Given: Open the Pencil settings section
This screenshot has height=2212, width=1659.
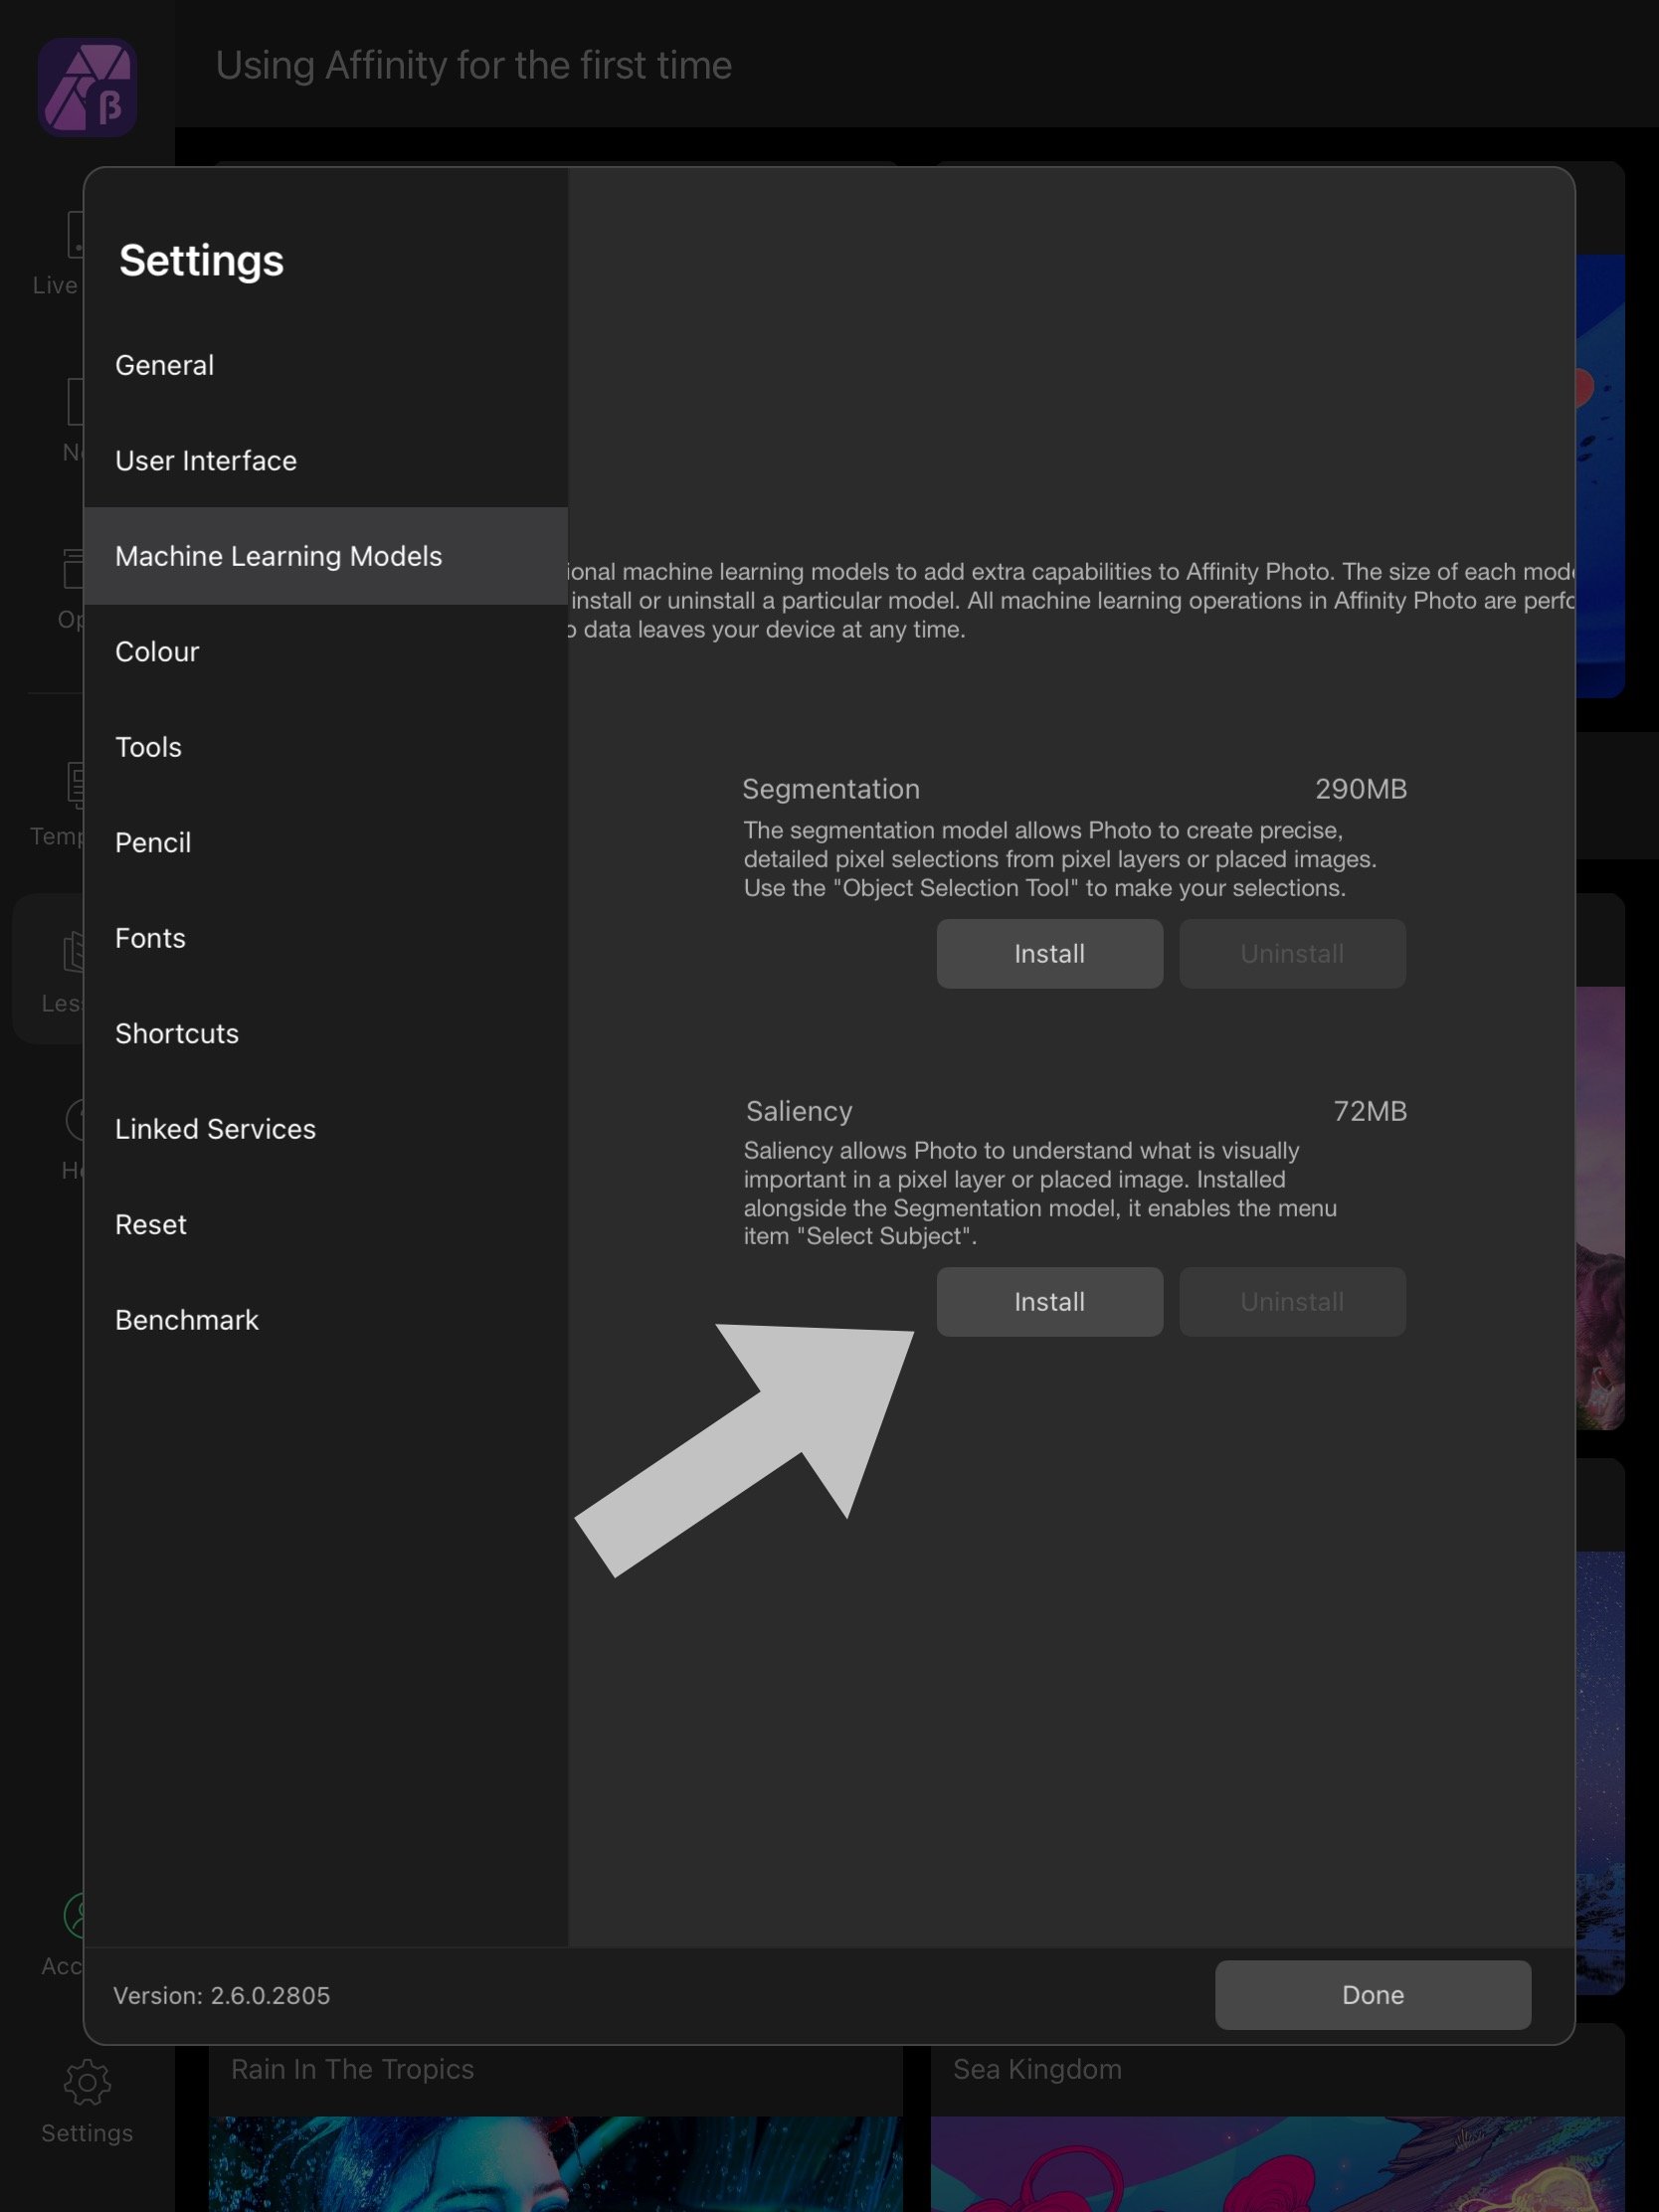Looking at the screenshot, I should point(326,842).
